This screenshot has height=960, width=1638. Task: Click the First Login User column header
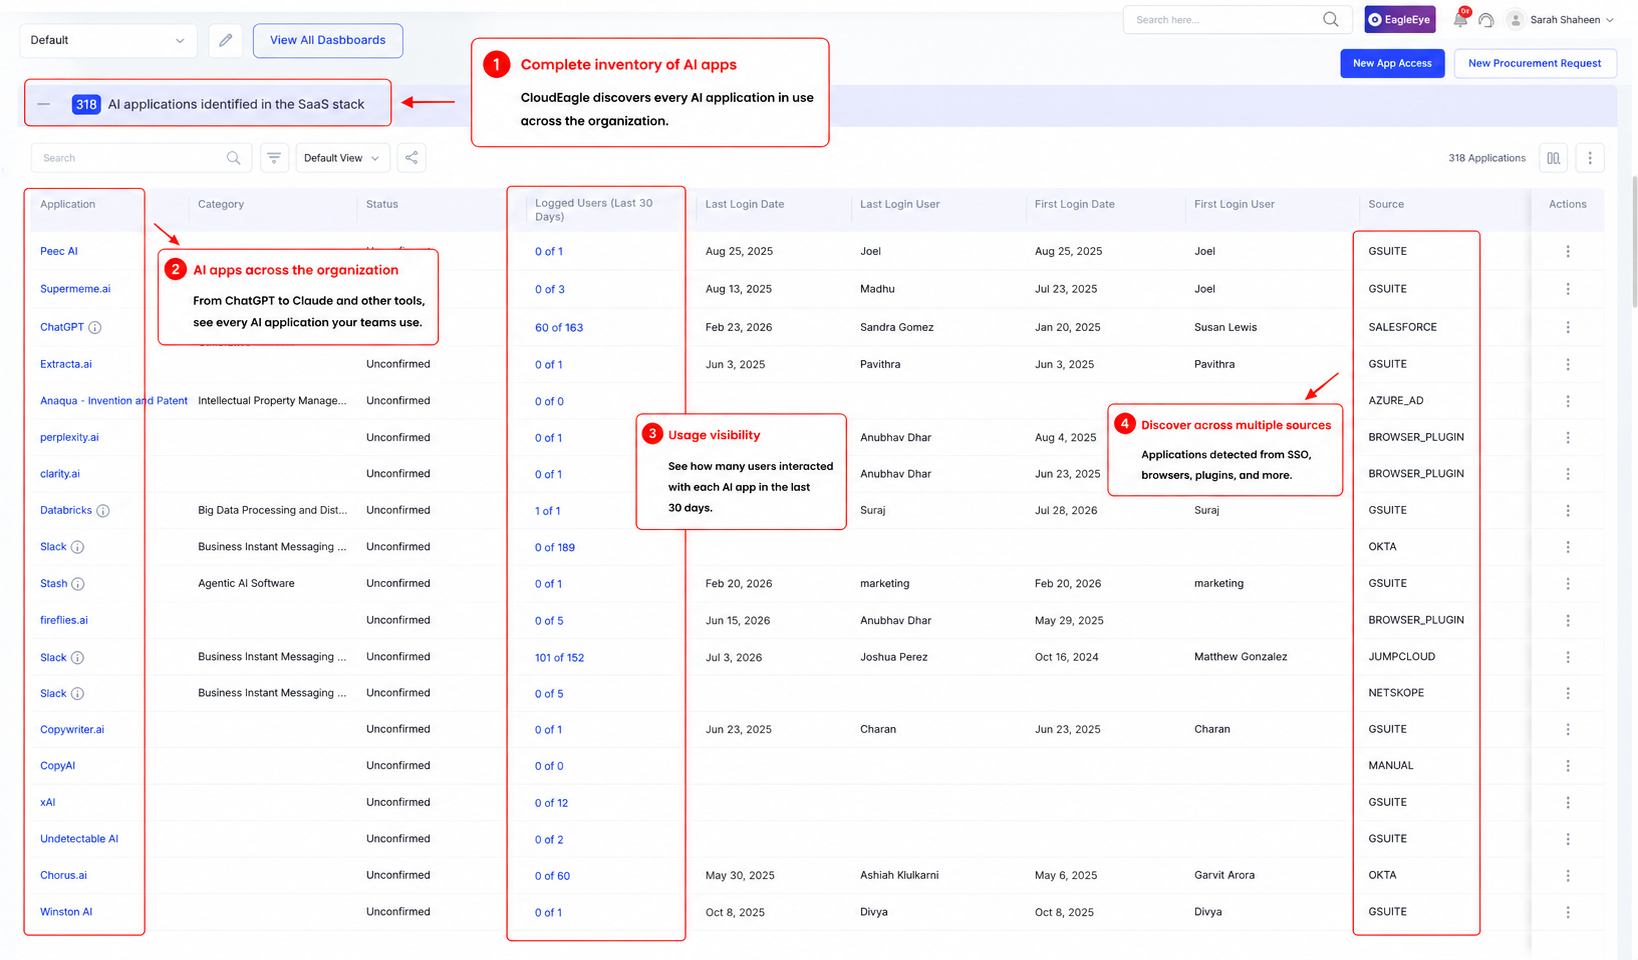tap(1234, 204)
